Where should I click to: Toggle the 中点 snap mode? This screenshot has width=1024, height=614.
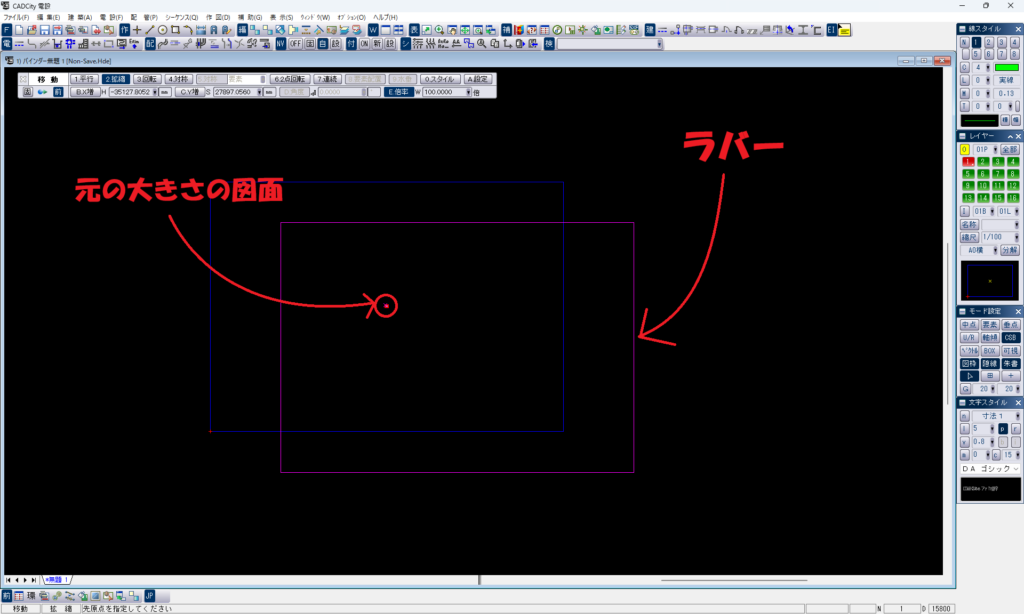pyautogui.click(x=968, y=325)
